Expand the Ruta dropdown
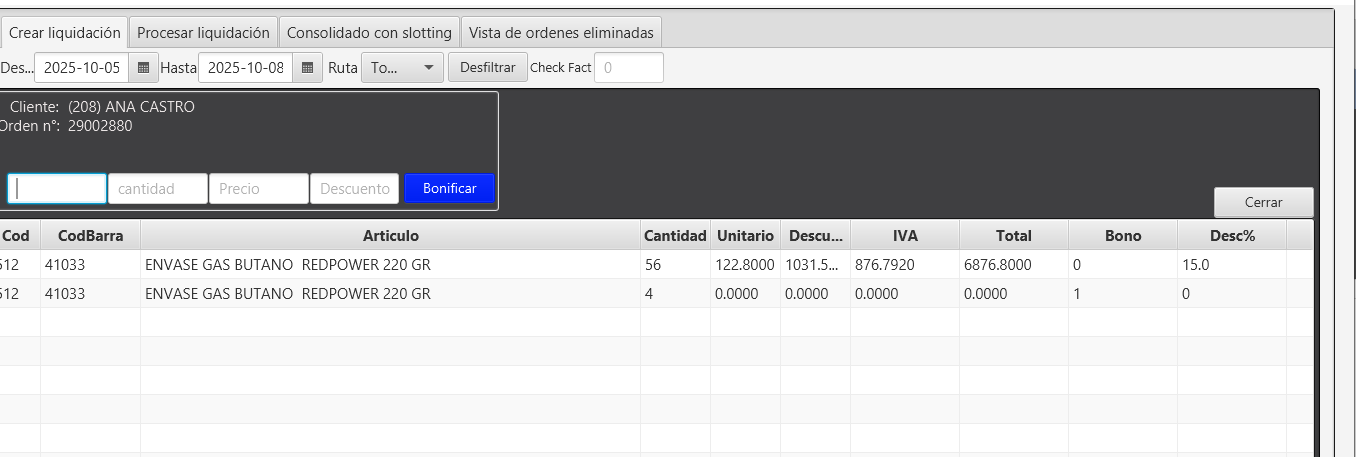This screenshot has height=457, width=1356. pyautogui.click(x=402, y=68)
